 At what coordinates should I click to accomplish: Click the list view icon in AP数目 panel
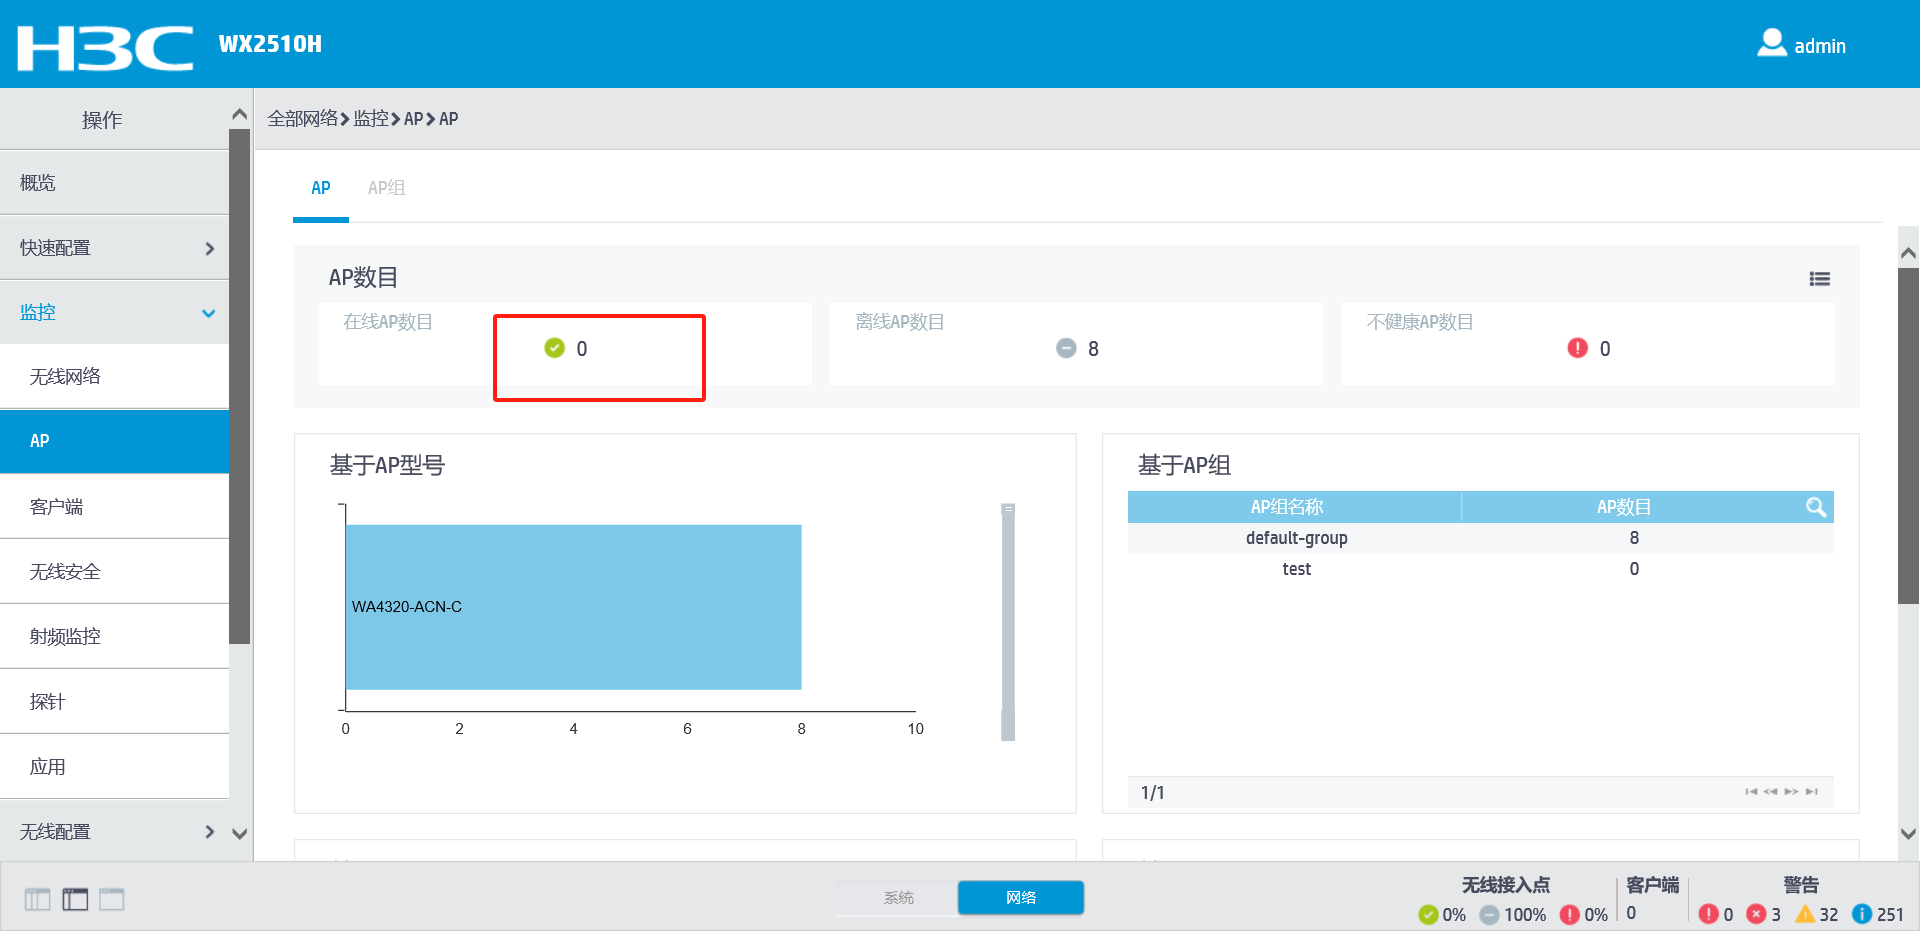(1820, 279)
